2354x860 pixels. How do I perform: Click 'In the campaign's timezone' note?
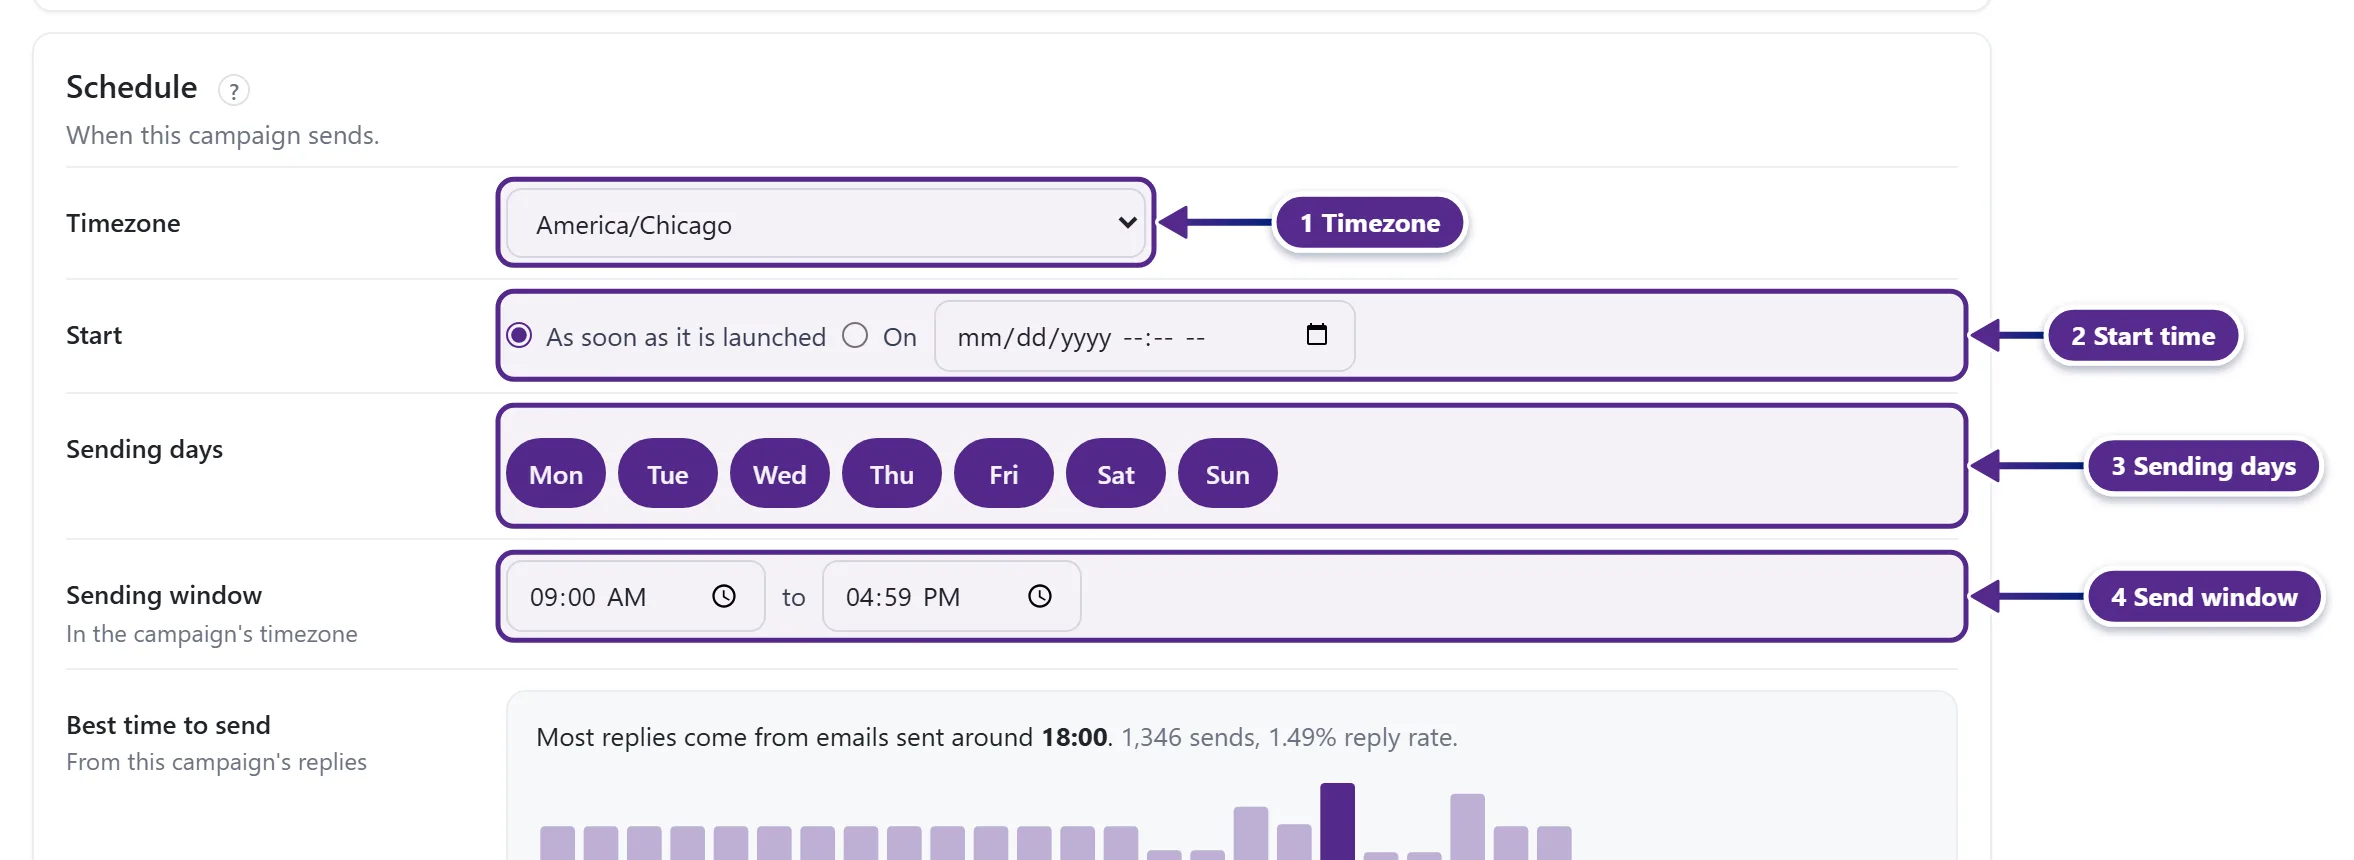(212, 634)
